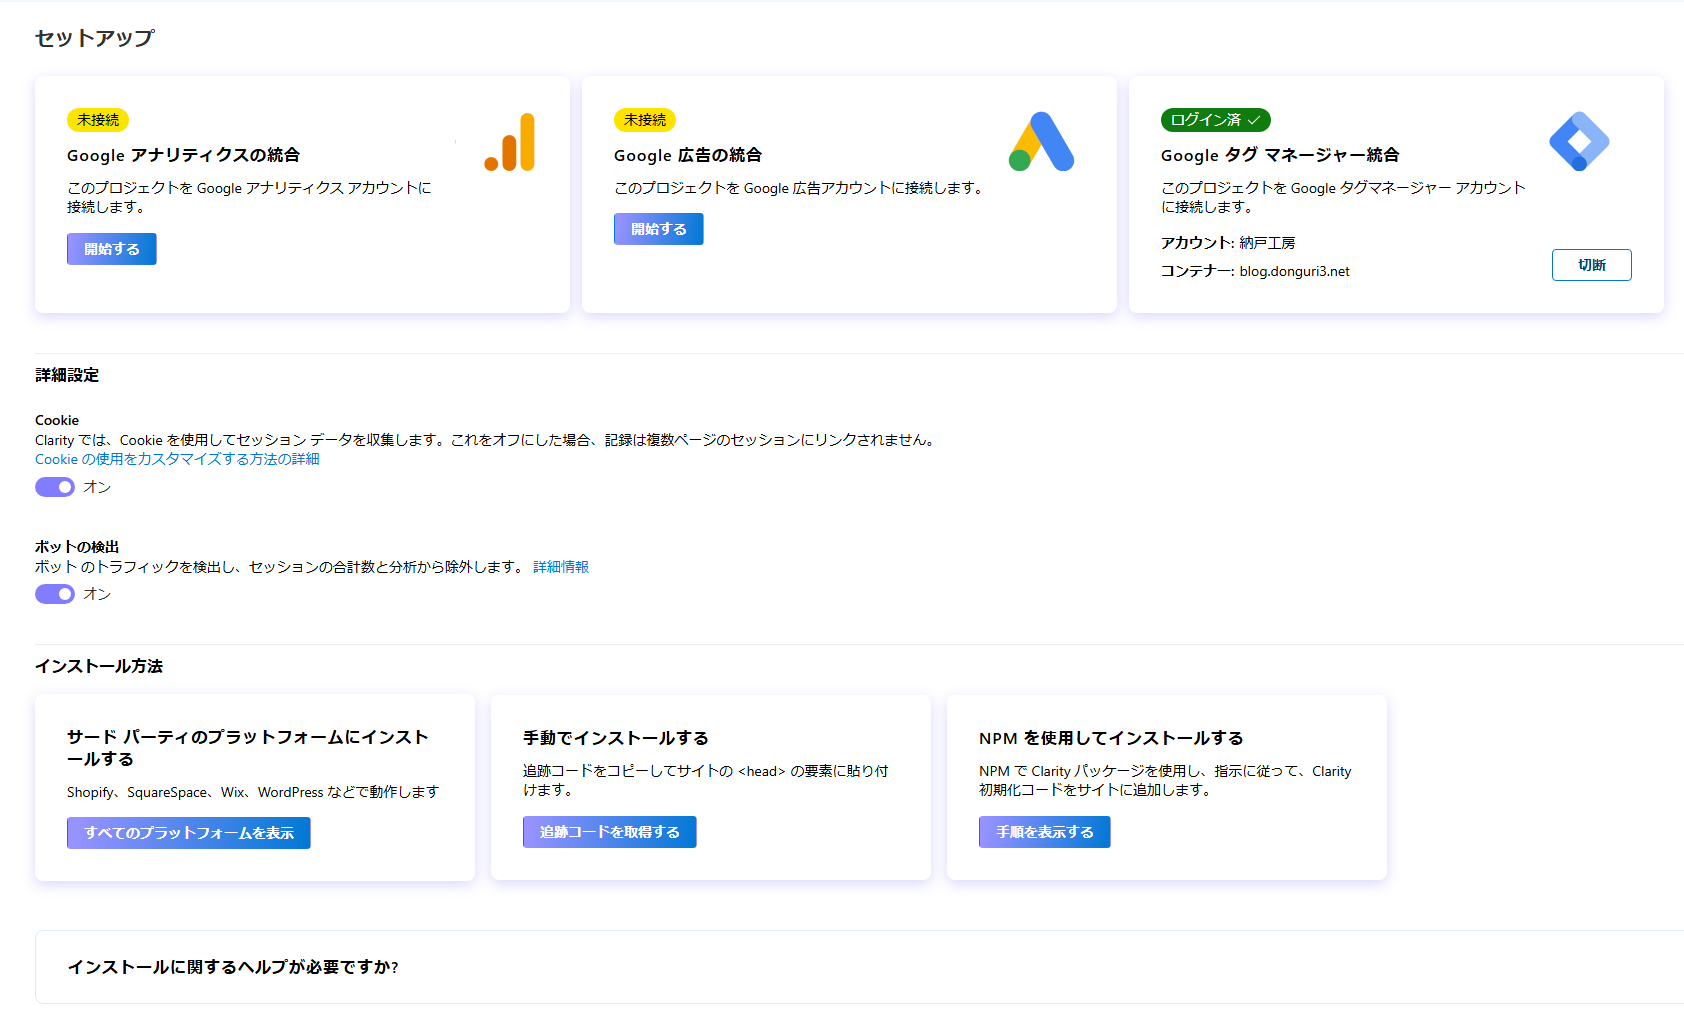Click the 手動でインストールする card heading
This screenshot has width=1684, height=1018.
(x=616, y=738)
